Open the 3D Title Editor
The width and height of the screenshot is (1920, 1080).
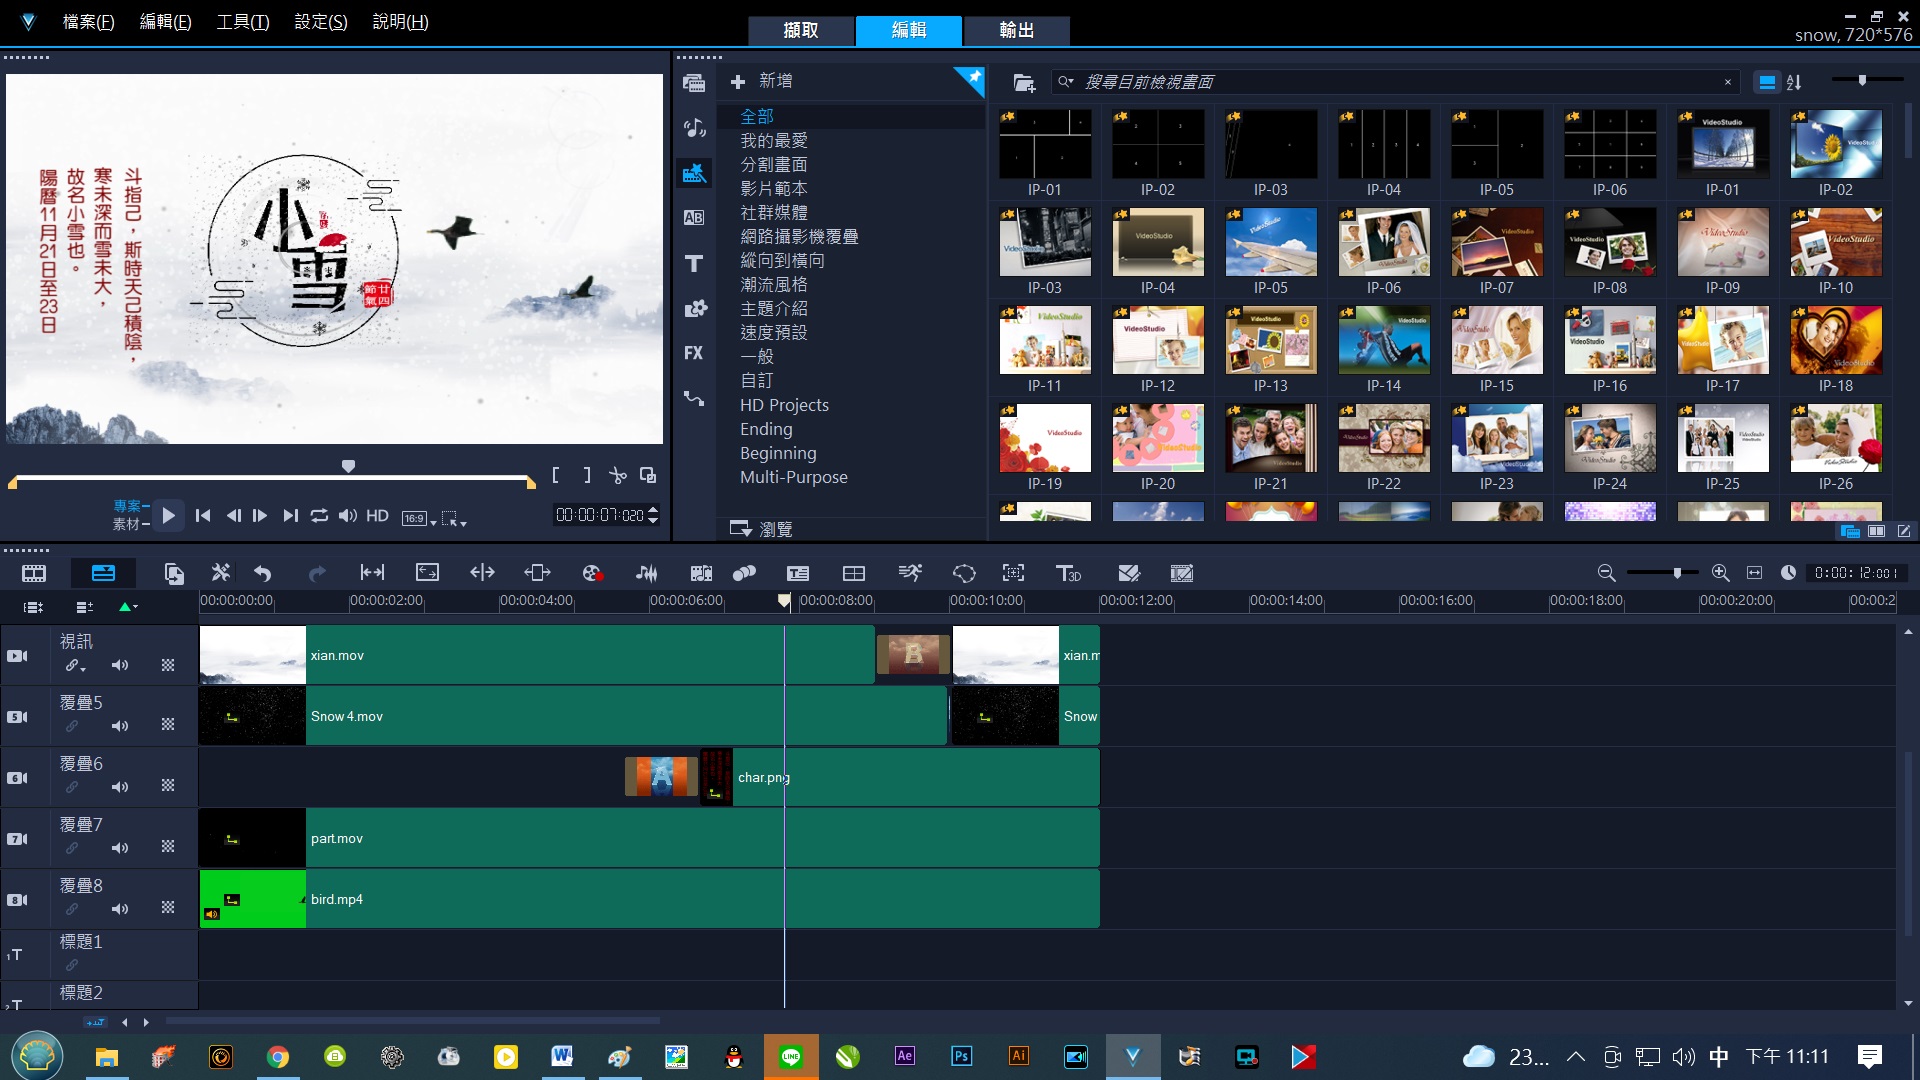coord(1068,573)
